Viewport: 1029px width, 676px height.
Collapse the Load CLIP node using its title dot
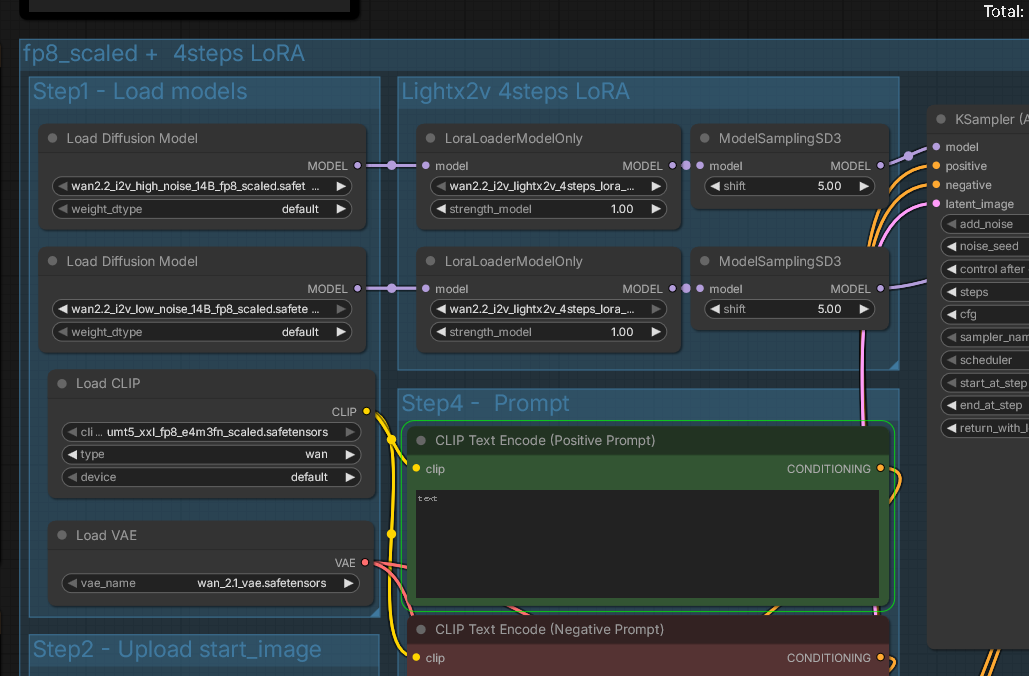point(62,384)
